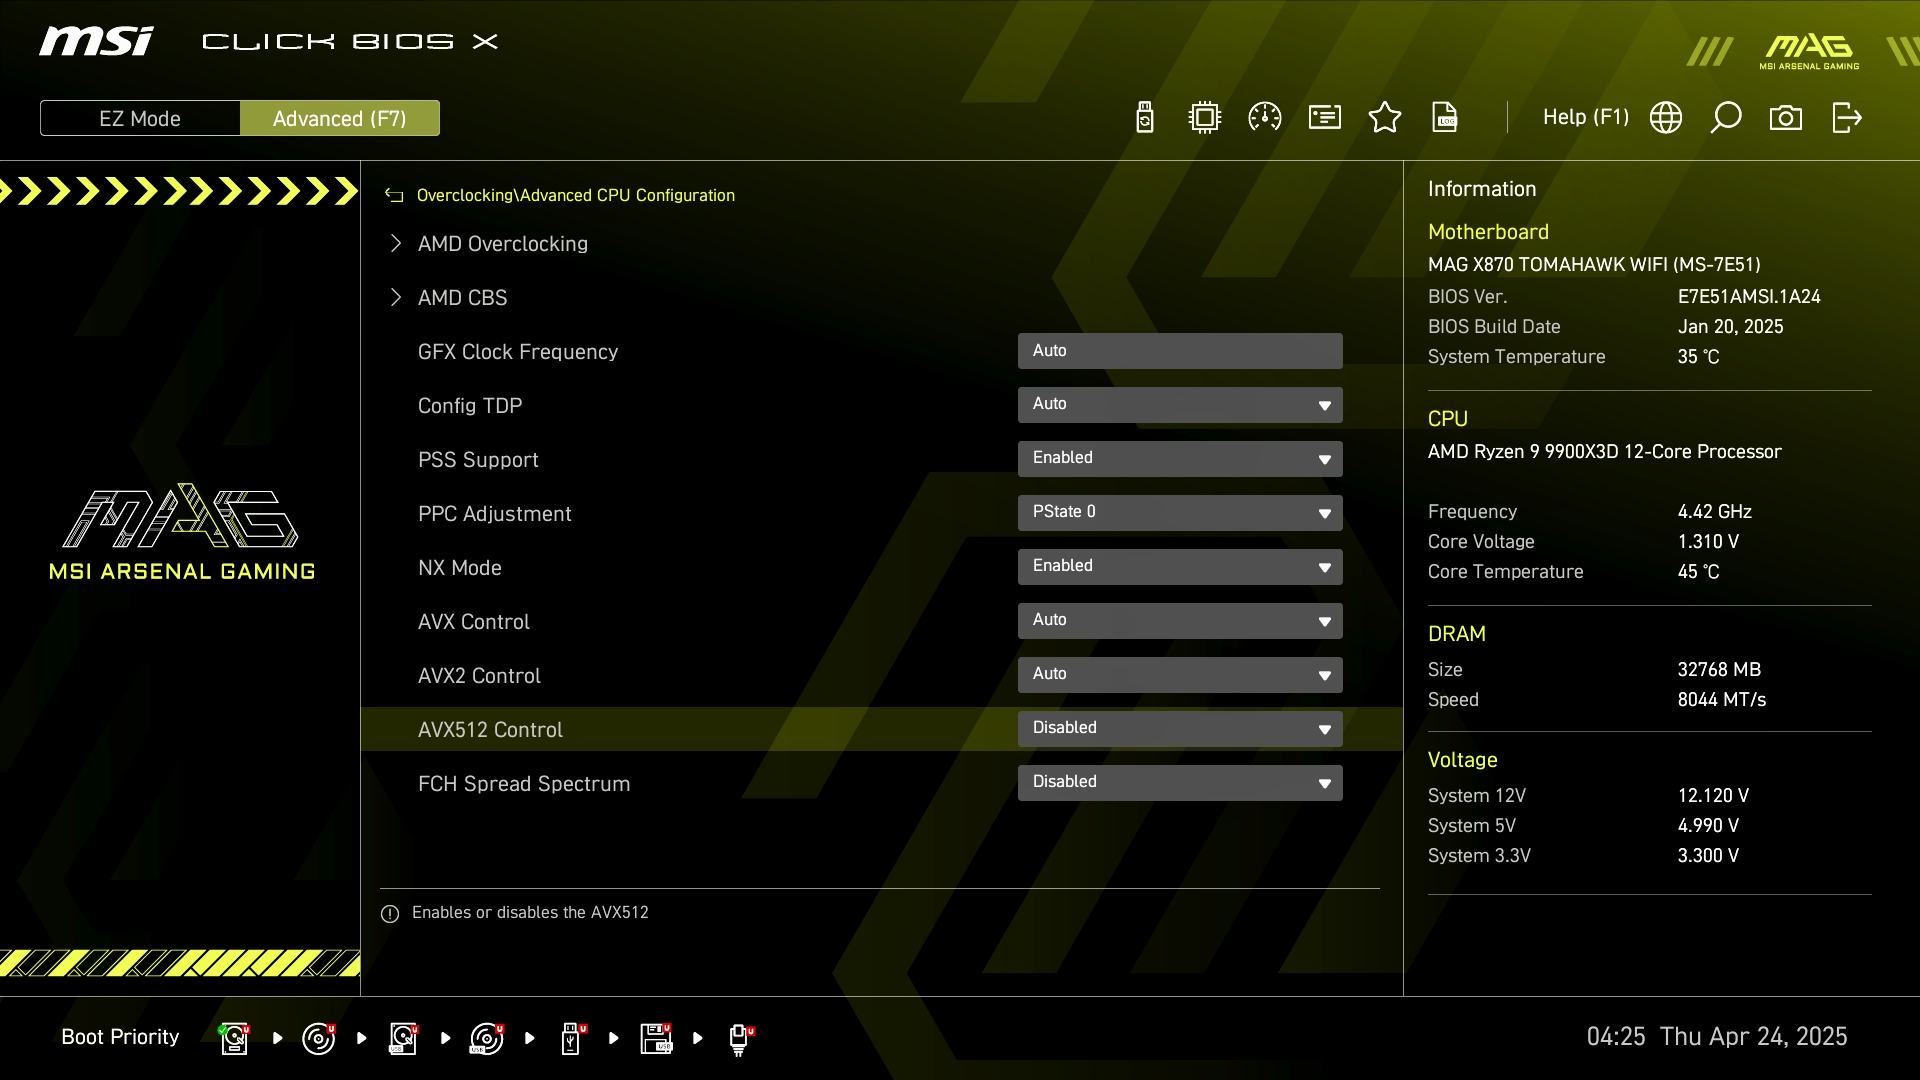The height and width of the screenshot is (1080, 1920).
Task: Open language selection globe icon
Action: 1666,118
